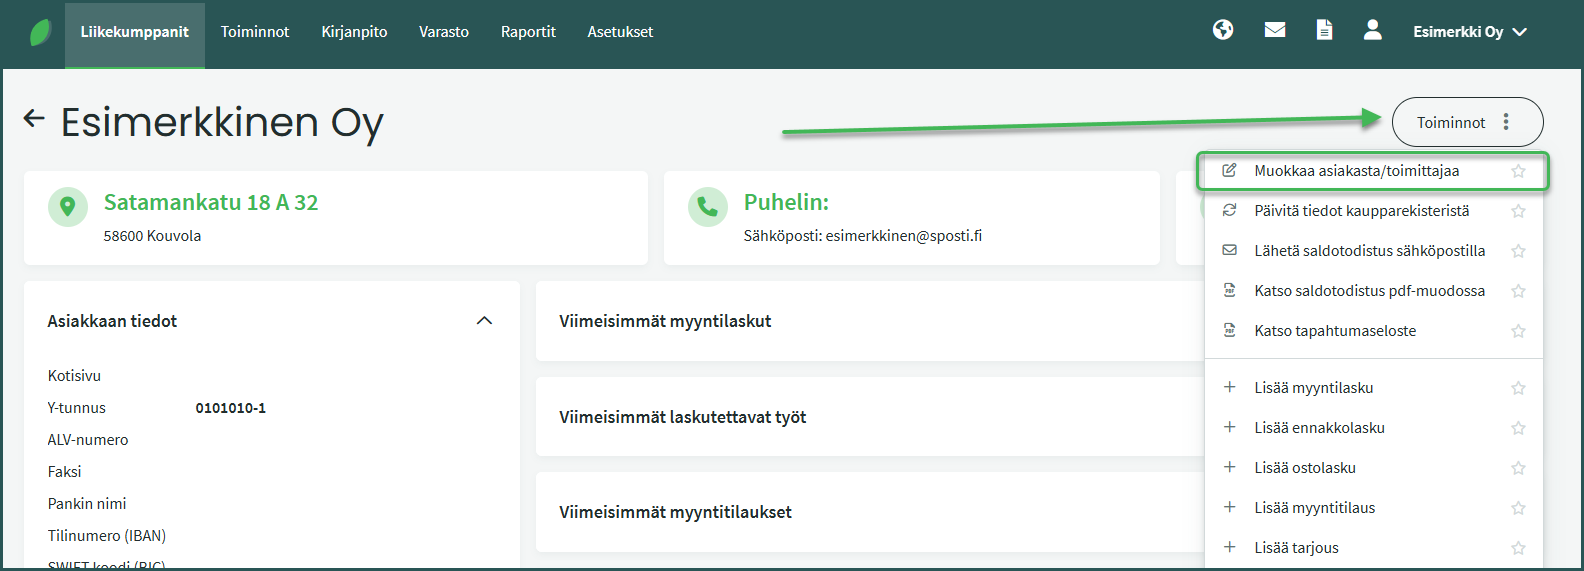This screenshot has width=1584, height=571.
Task: Click the green location pin icon
Action: (x=68, y=206)
